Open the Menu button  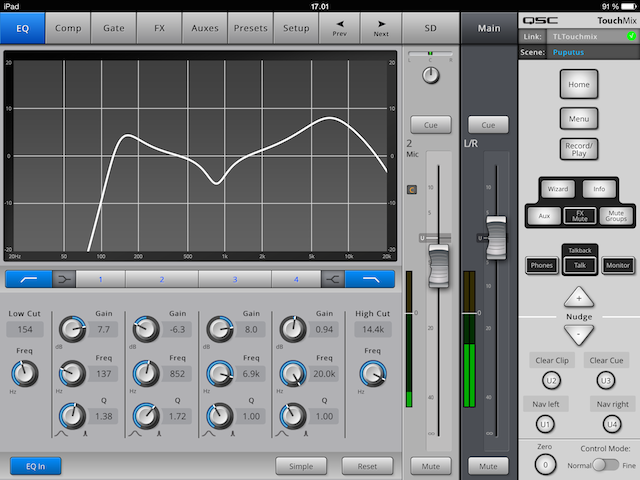(579, 119)
